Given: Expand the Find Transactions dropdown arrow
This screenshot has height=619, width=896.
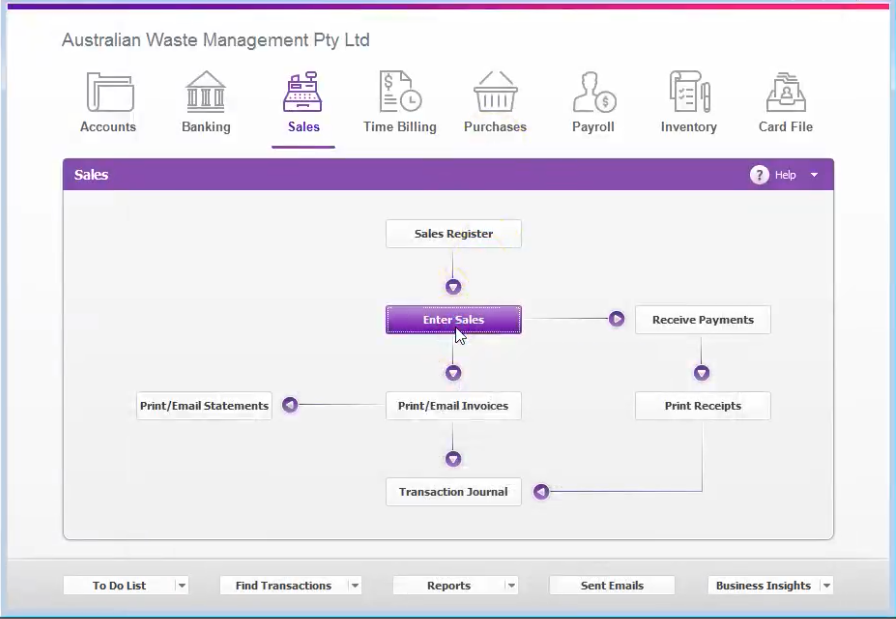Looking at the screenshot, I should tap(355, 585).
